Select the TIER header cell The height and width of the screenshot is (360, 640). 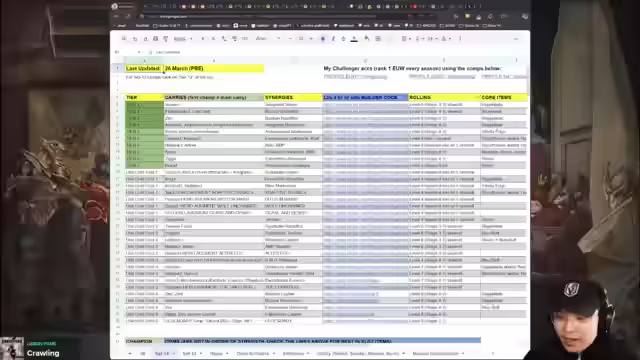(x=144, y=98)
